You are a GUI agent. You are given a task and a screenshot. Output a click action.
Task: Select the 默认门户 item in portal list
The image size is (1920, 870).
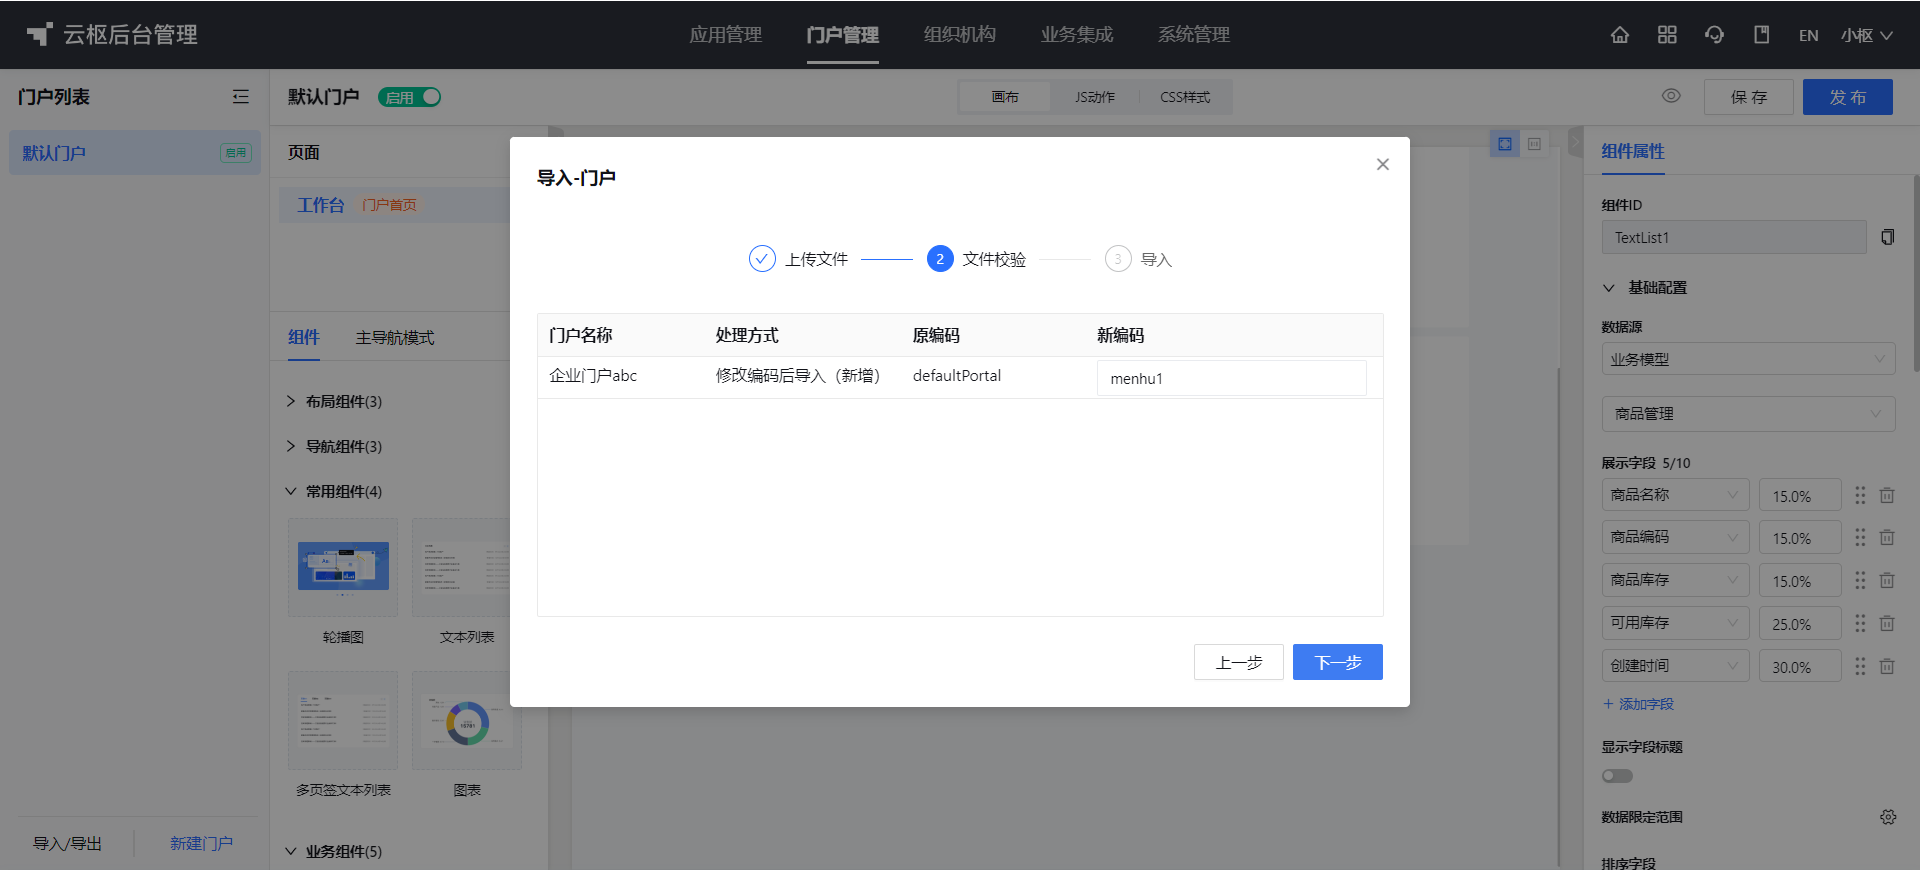(135, 153)
